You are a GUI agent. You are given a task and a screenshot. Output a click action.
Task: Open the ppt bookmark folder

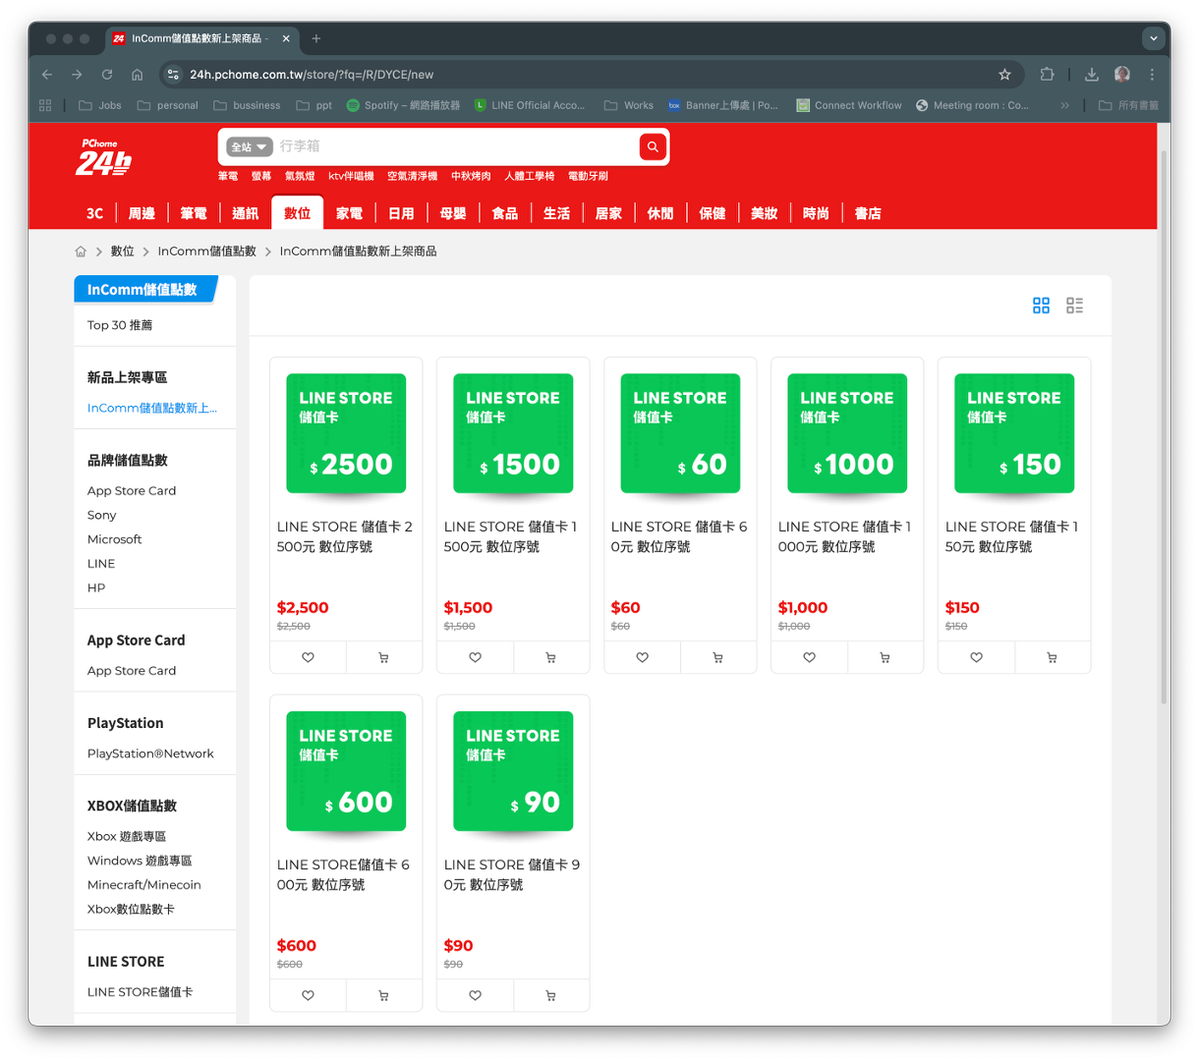314,105
